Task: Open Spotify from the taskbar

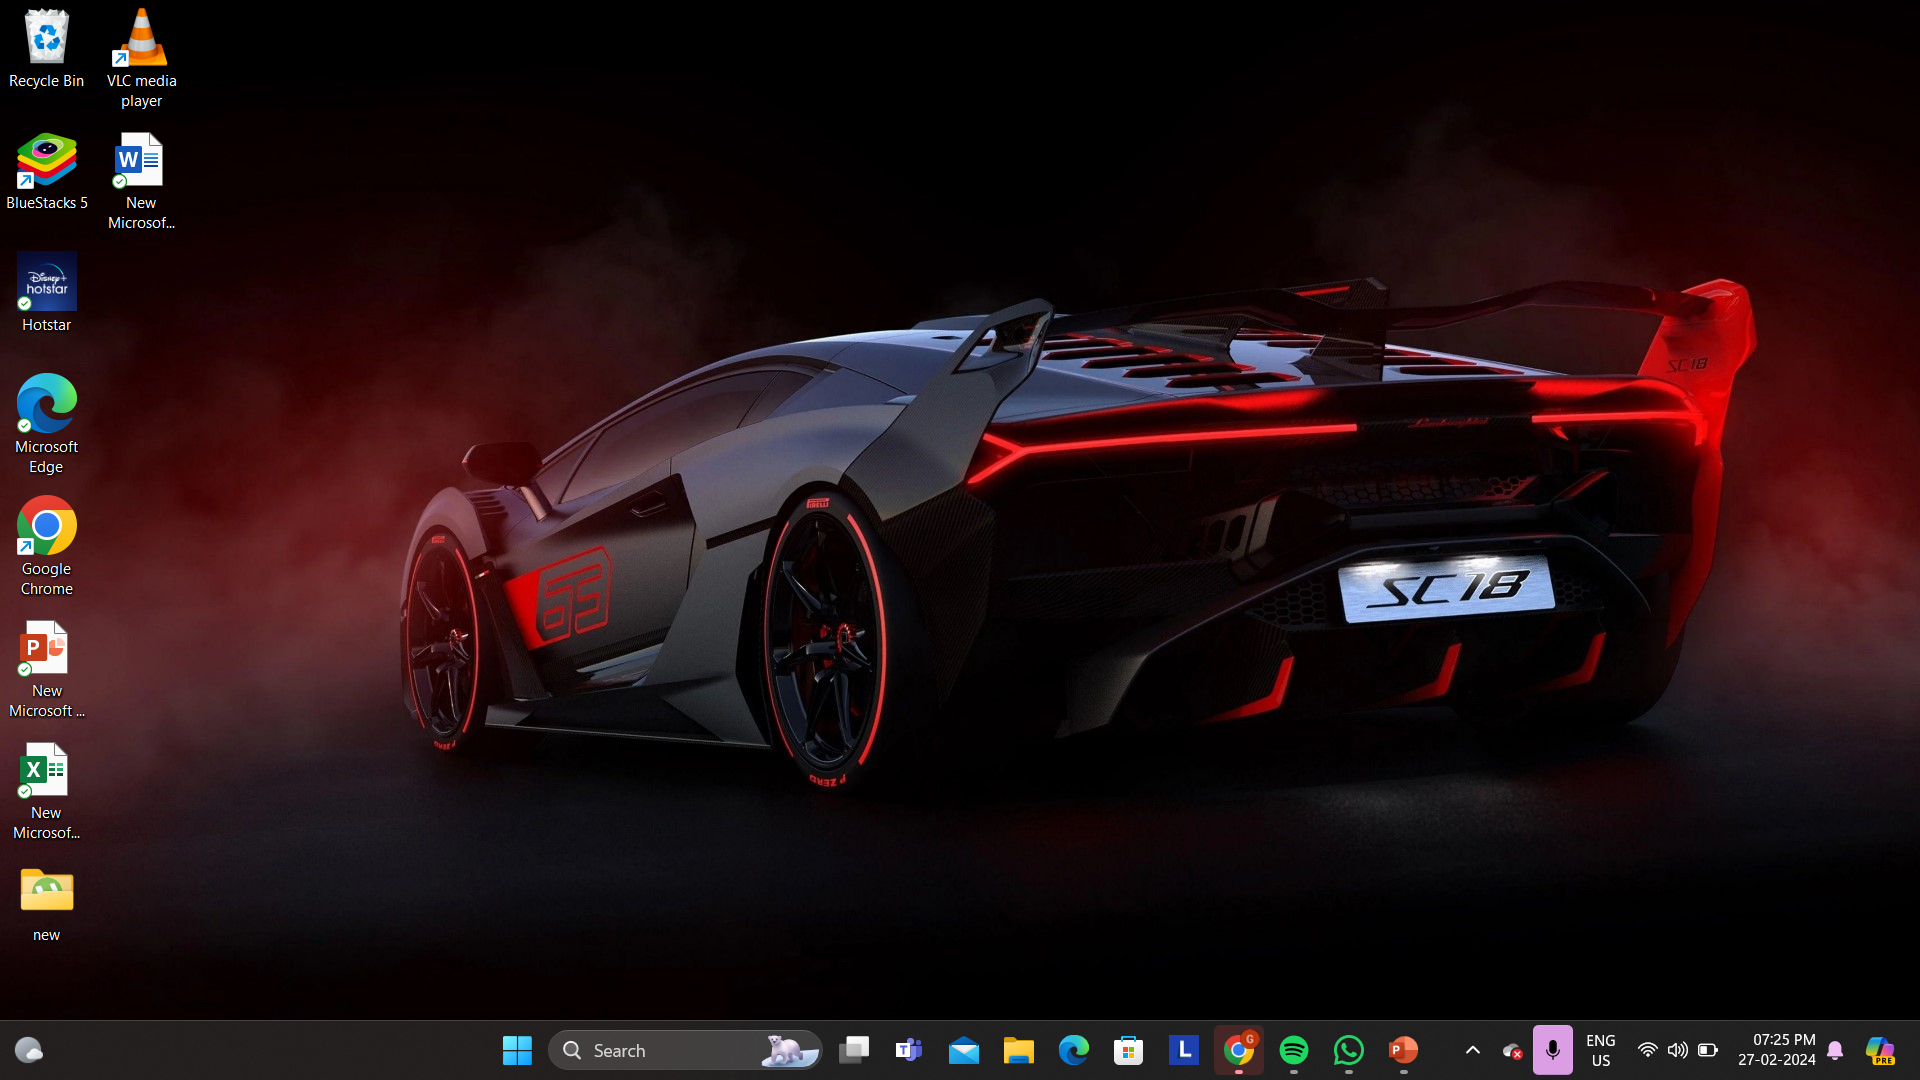Action: (x=1293, y=1050)
